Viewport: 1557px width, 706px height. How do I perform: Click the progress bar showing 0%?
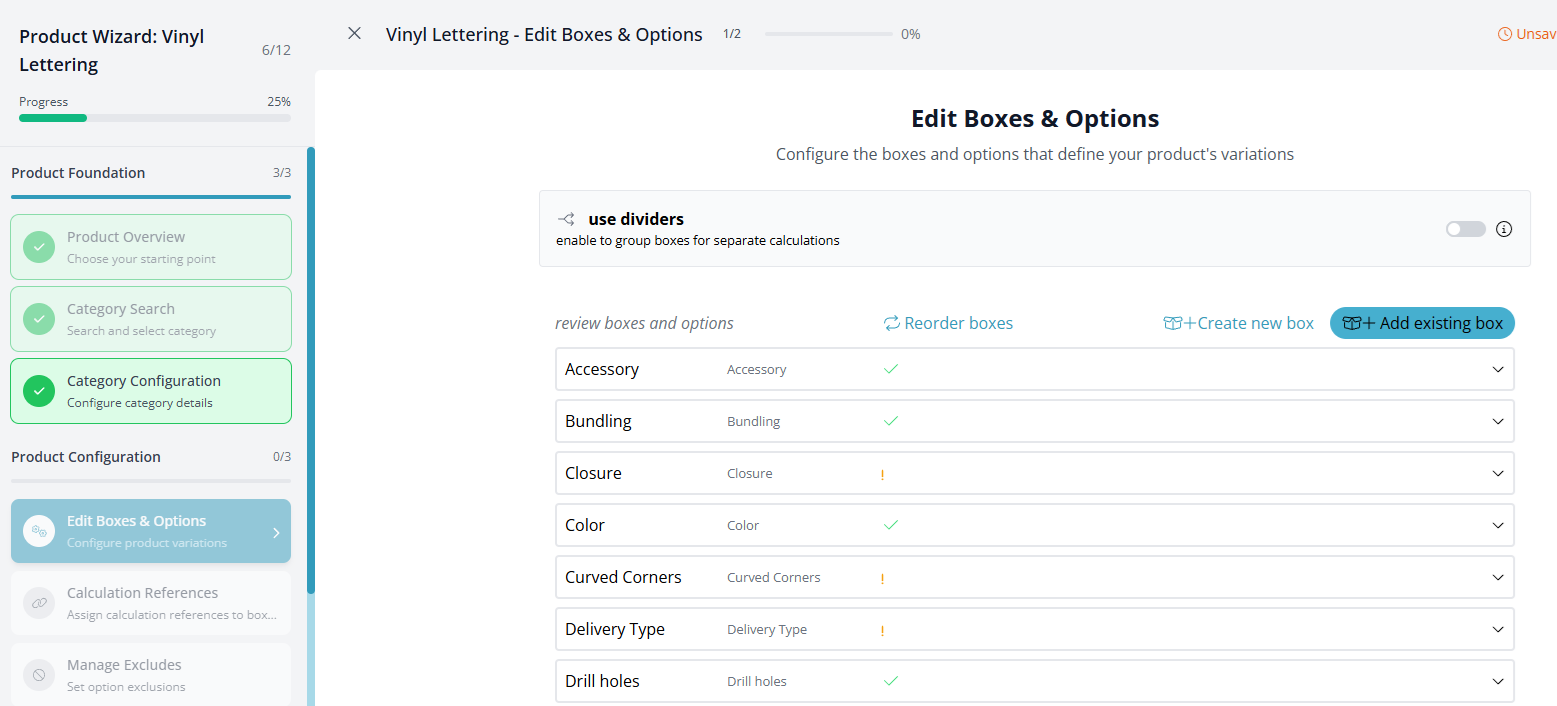coord(828,33)
